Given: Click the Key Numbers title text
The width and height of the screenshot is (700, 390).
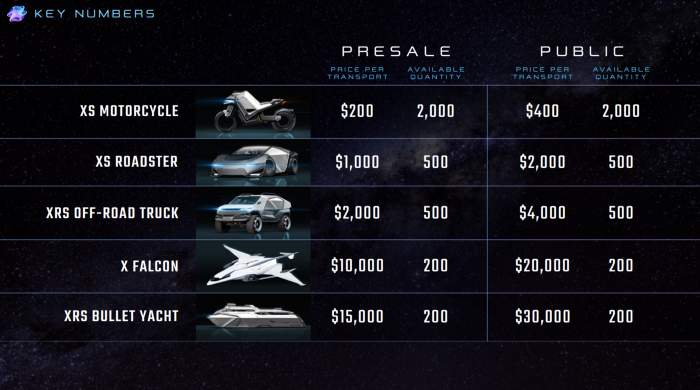Looking at the screenshot, I should pos(94,14).
